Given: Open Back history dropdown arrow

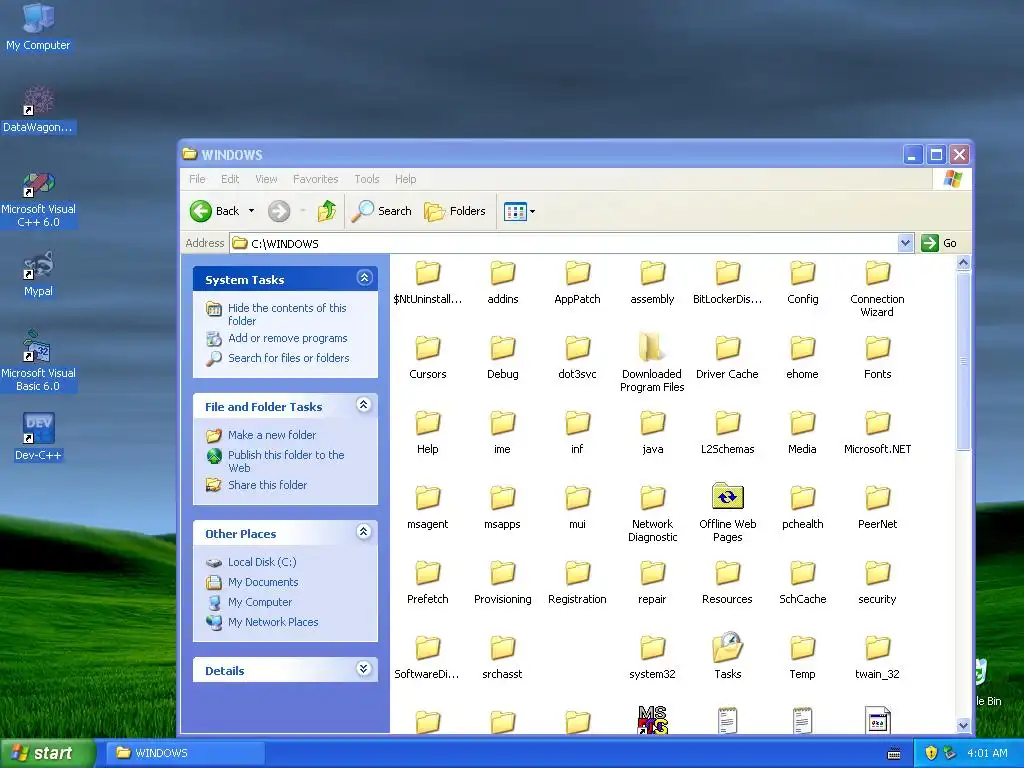Looking at the screenshot, I should [x=251, y=211].
